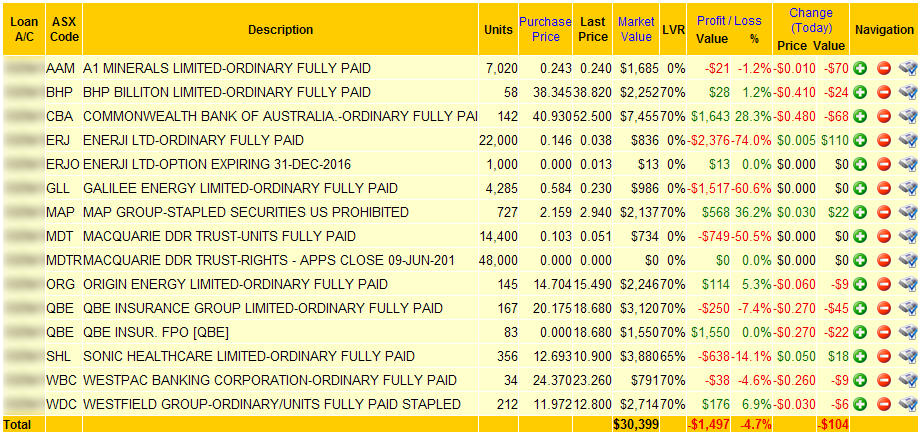Click the Profit / Loss header link

(x=729, y=21)
